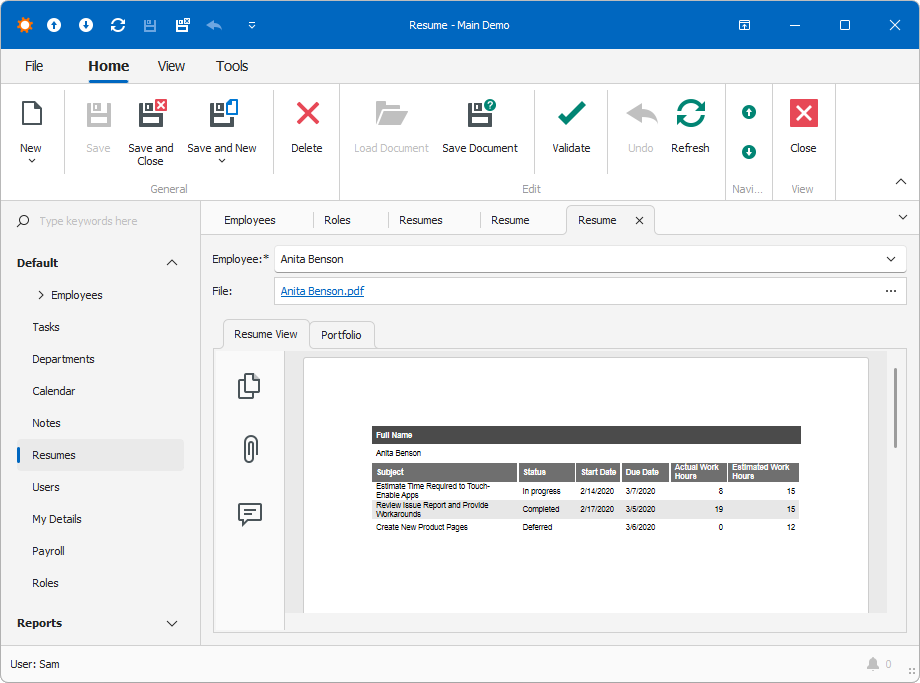Click the Save Document icon

(480, 114)
